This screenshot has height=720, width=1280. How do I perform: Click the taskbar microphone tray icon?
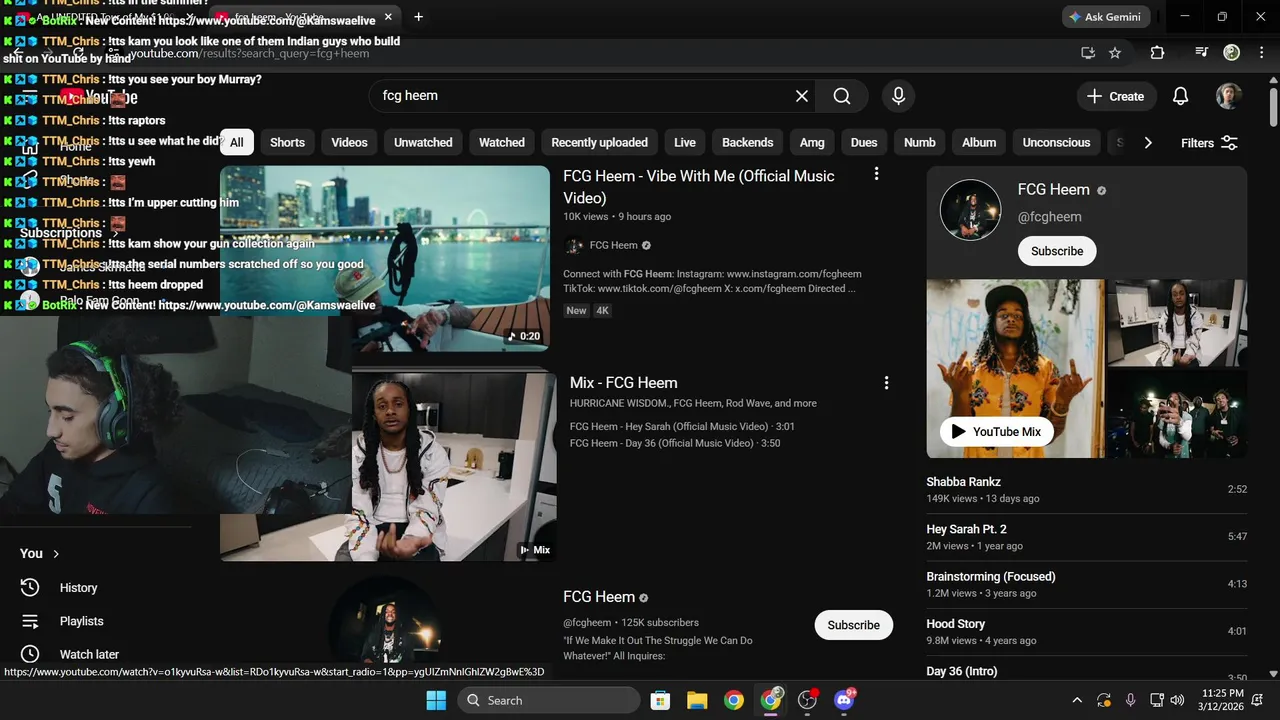(1131, 700)
